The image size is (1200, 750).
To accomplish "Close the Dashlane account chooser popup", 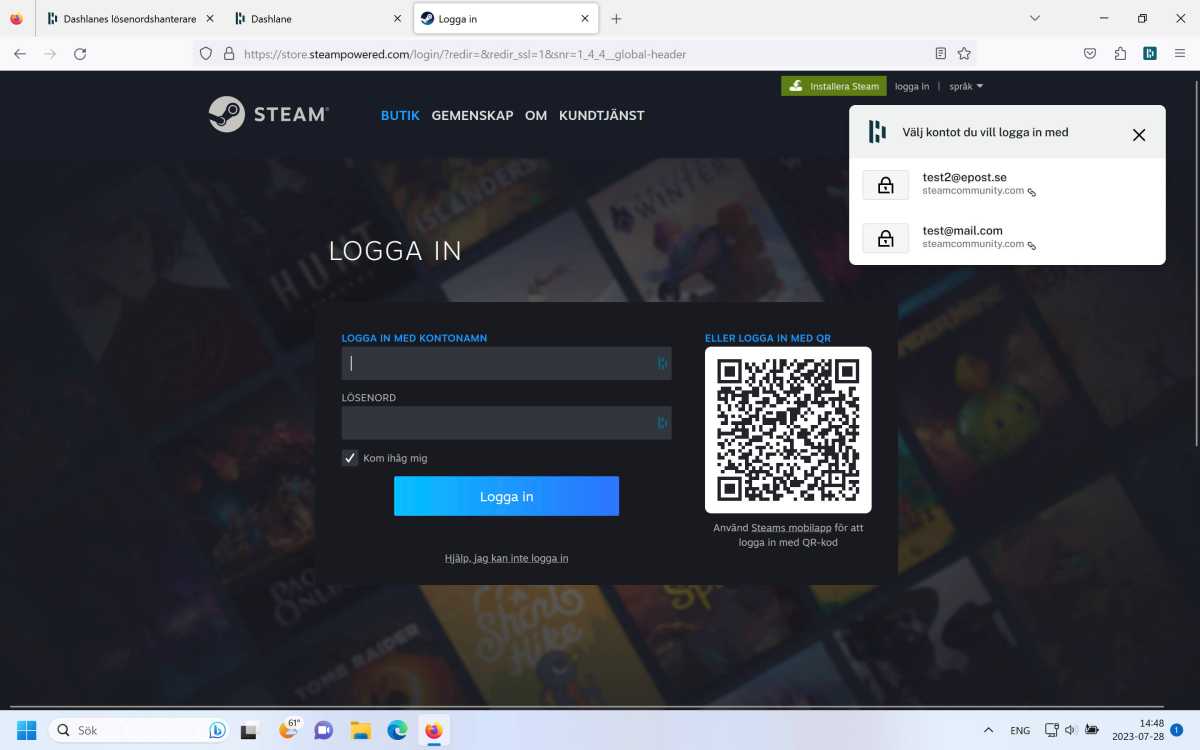I will coord(1139,135).
